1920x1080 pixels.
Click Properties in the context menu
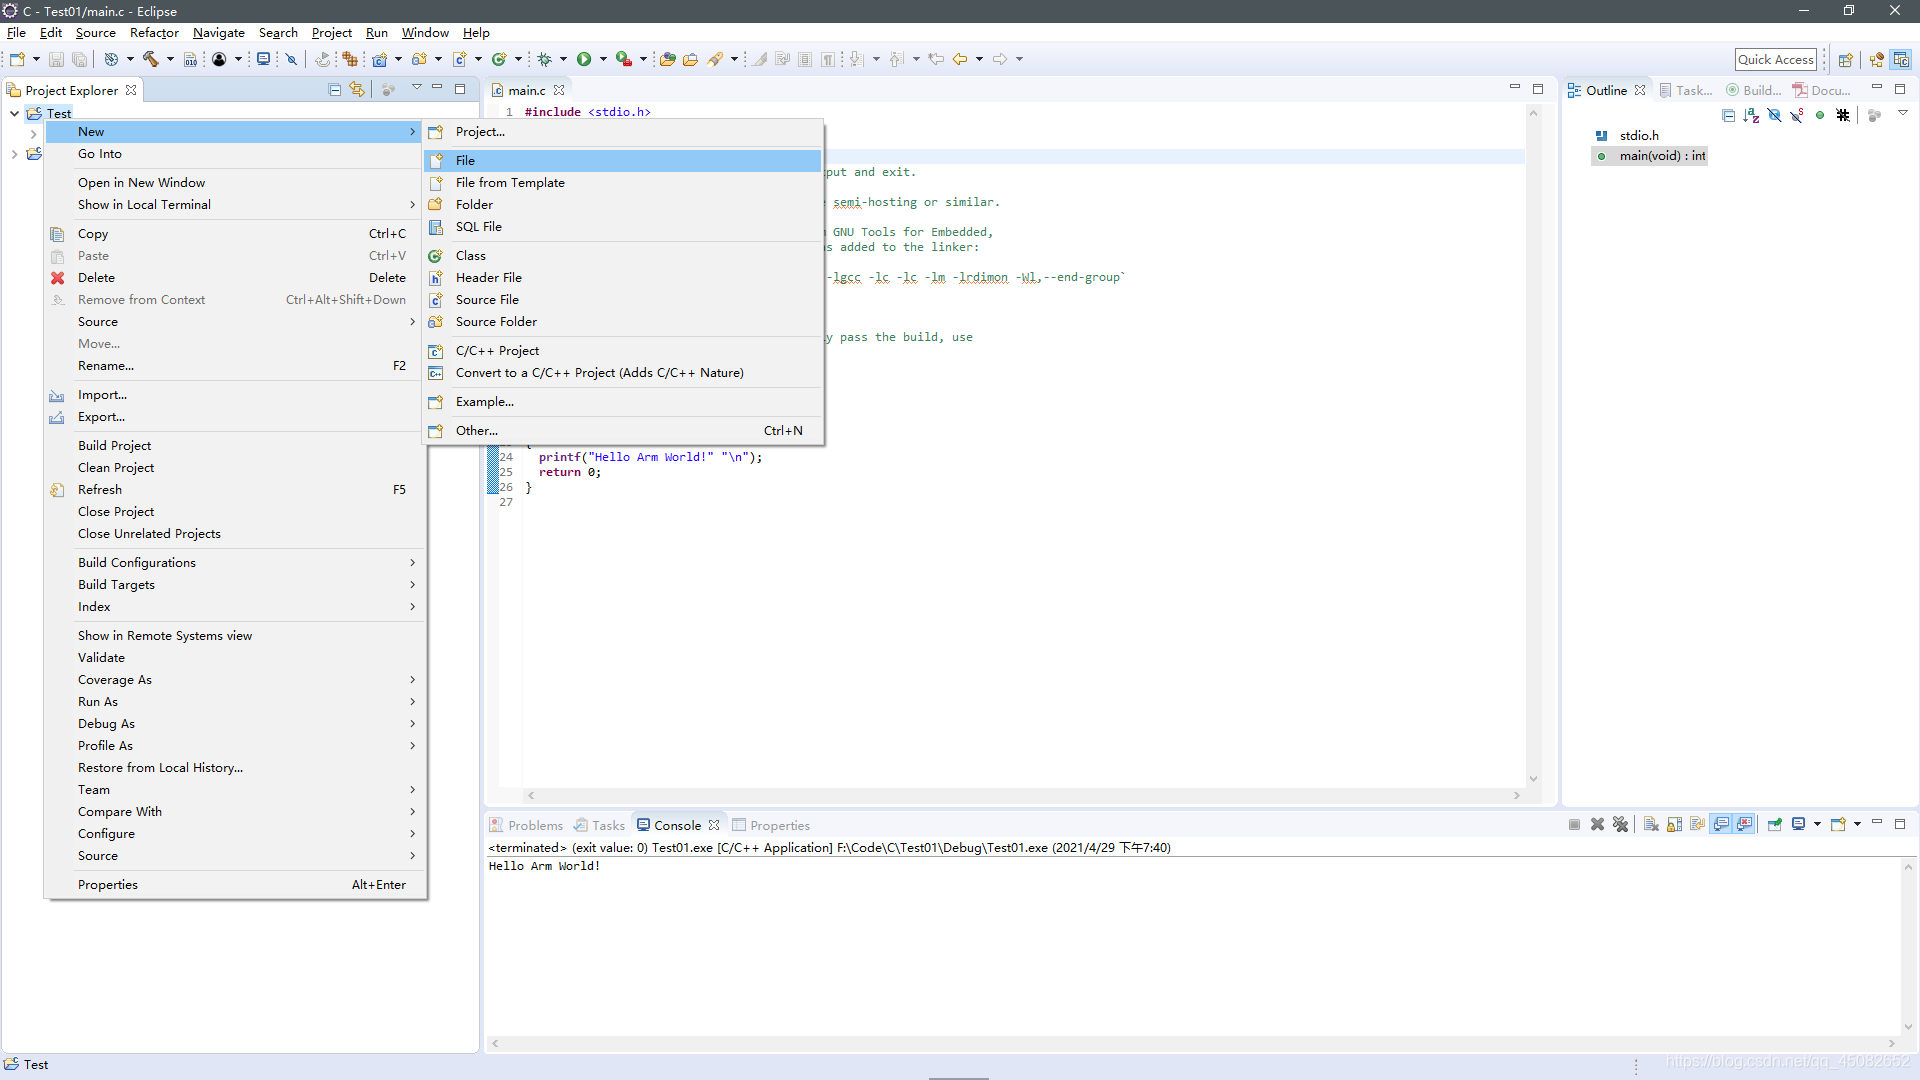click(236, 884)
